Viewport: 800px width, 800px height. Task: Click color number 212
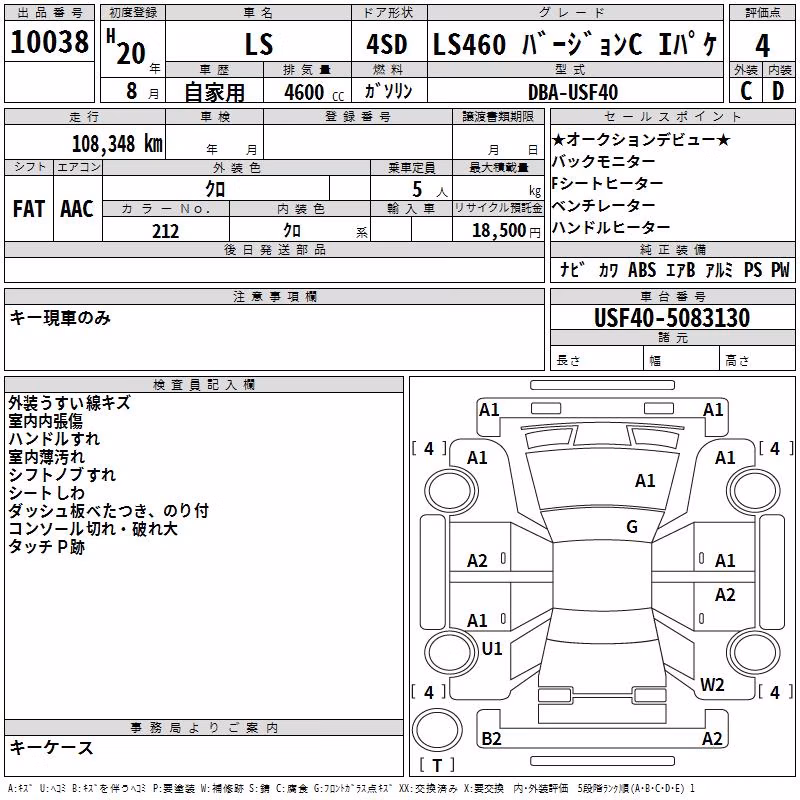[166, 231]
